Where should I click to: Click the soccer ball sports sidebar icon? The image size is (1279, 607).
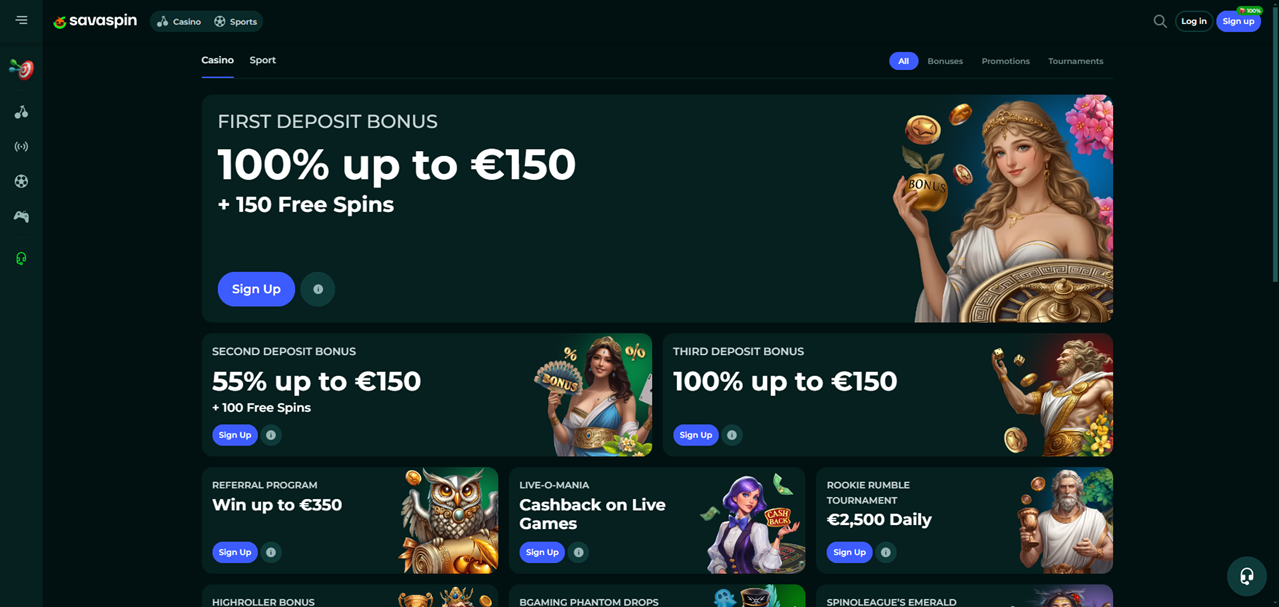point(21,181)
